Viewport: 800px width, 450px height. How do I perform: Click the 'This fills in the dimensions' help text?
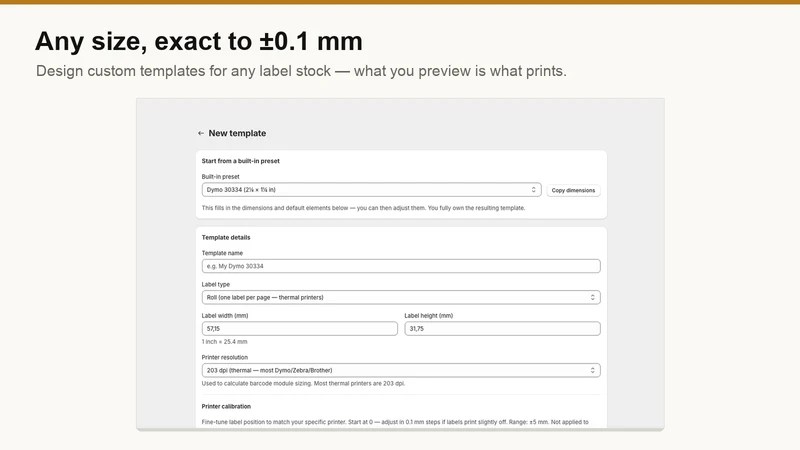pos(363,208)
